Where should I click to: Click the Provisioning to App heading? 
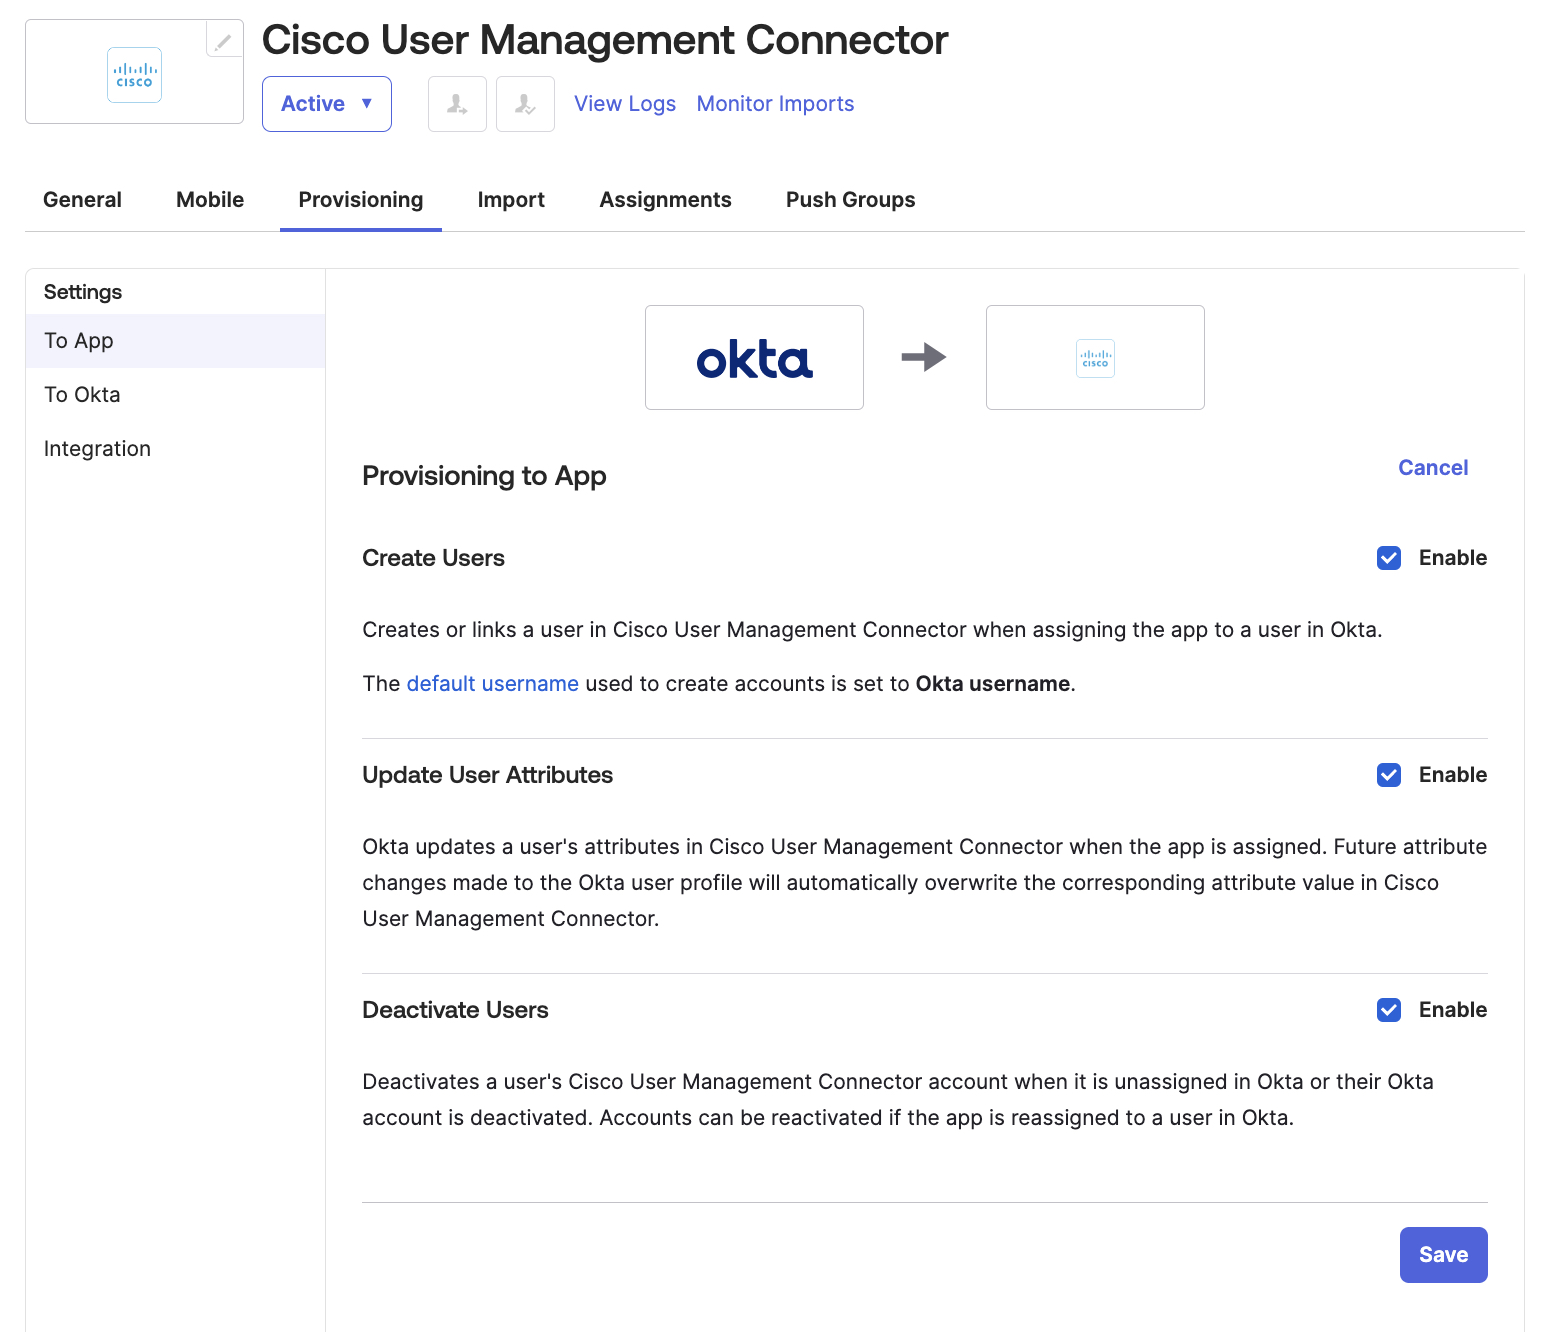[484, 476]
